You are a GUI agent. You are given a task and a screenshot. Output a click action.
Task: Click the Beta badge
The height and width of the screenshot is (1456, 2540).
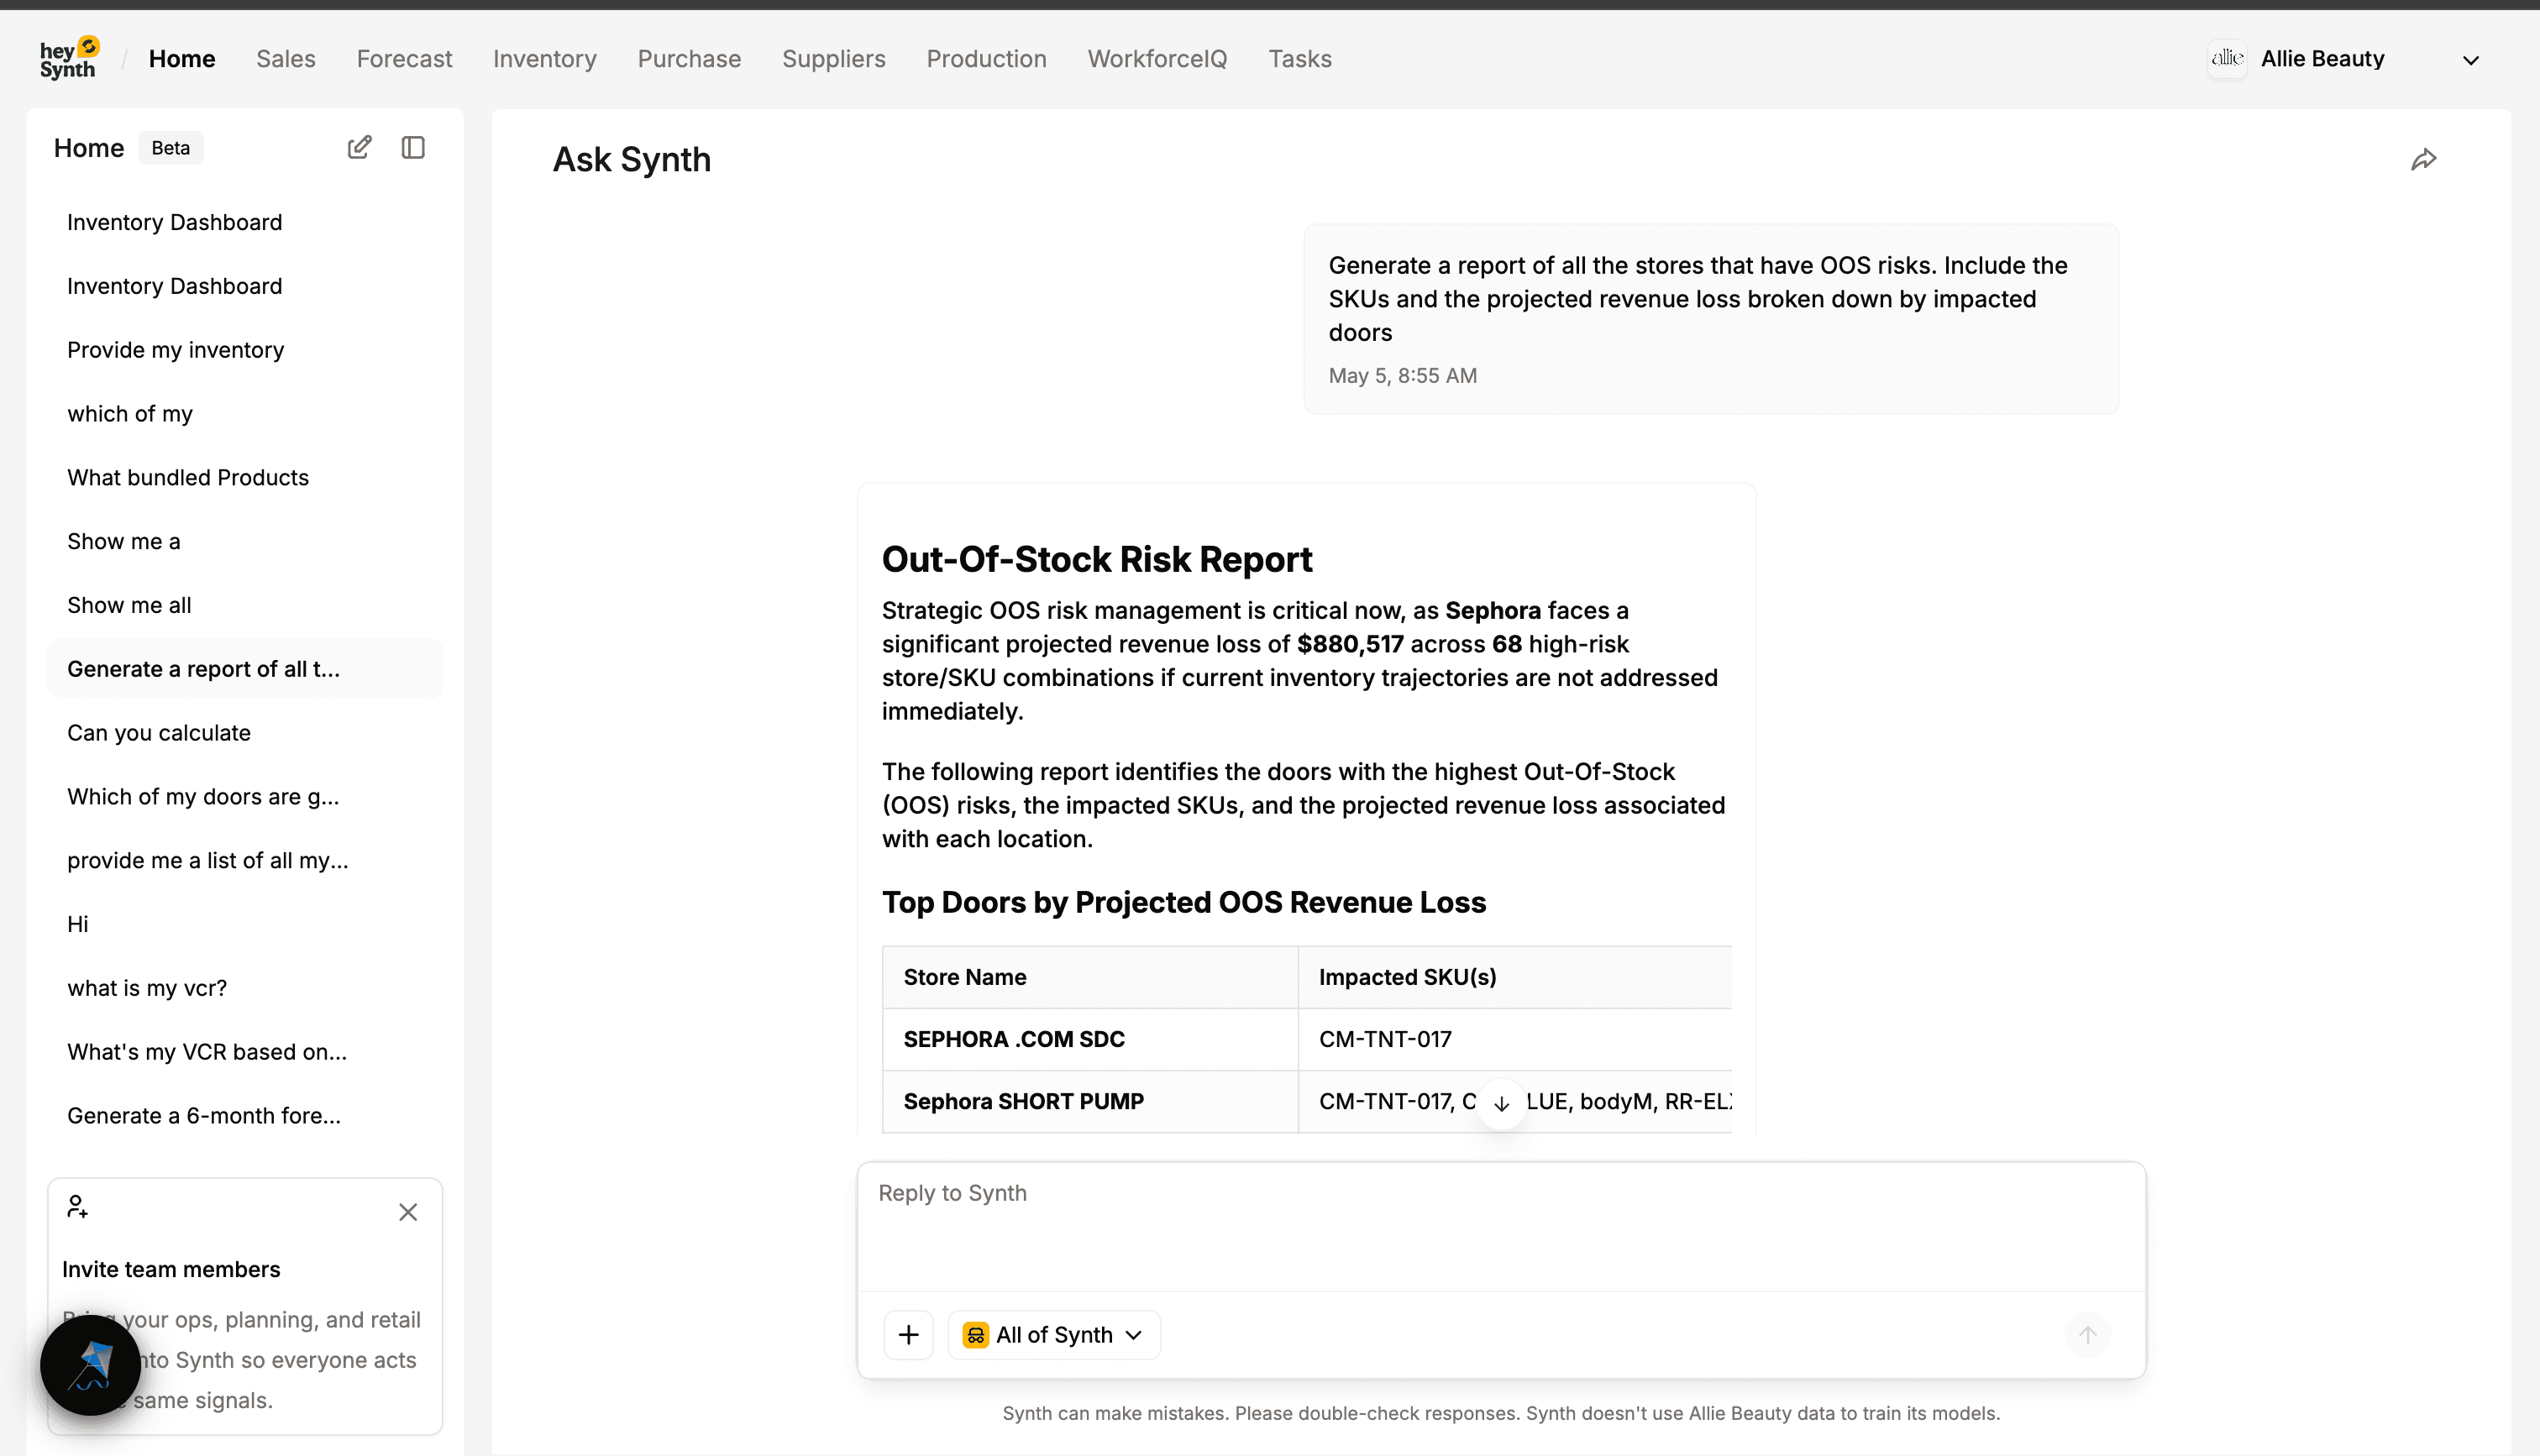(171, 148)
